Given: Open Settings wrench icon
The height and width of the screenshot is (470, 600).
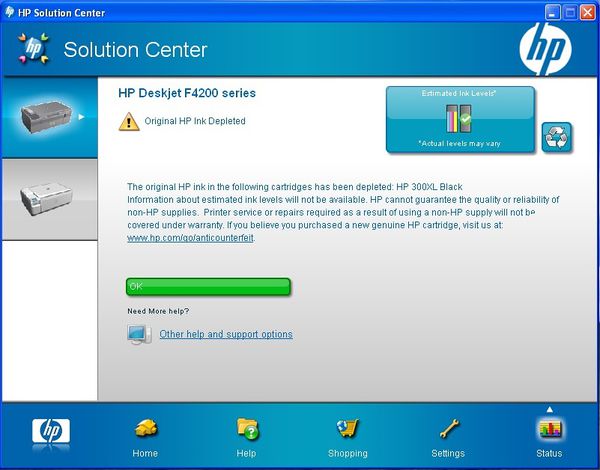Looking at the screenshot, I should [x=448, y=429].
